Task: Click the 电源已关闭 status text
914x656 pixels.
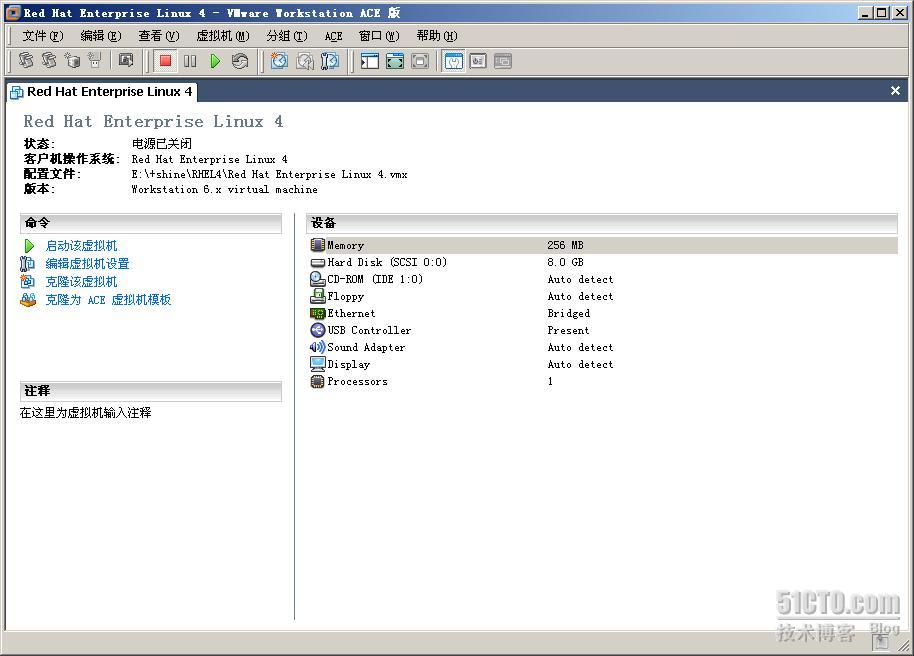Action: click(x=161, y=143)
